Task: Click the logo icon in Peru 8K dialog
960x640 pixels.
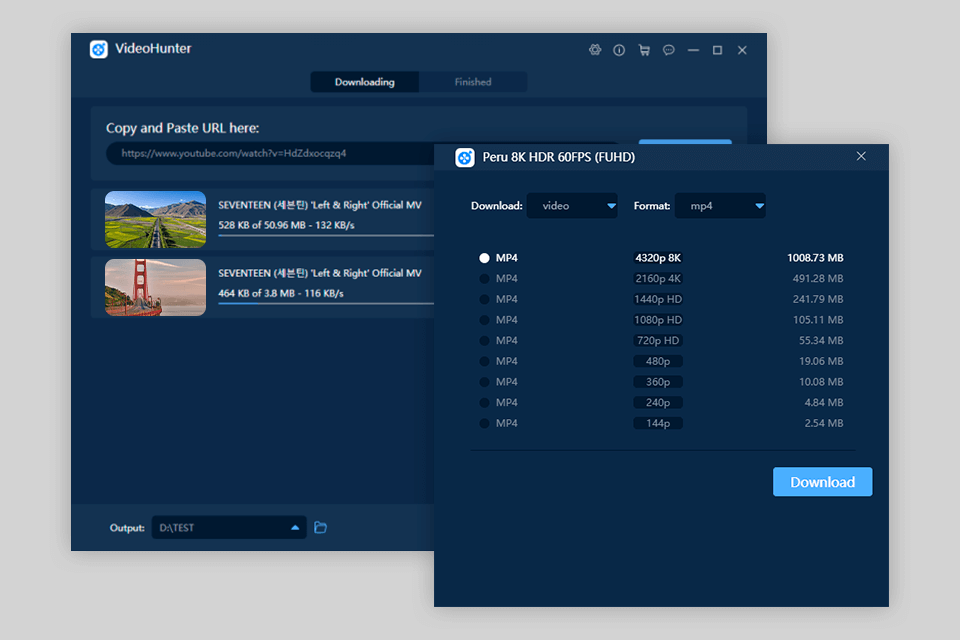Action: point(464,157)
